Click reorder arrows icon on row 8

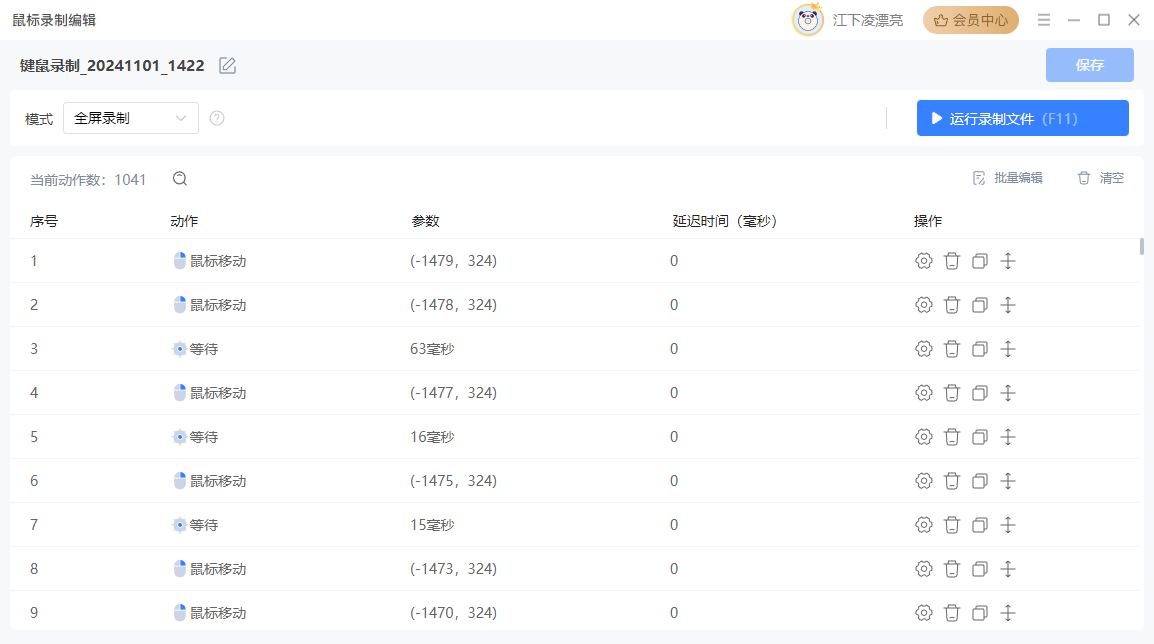tap(1008, 569)
